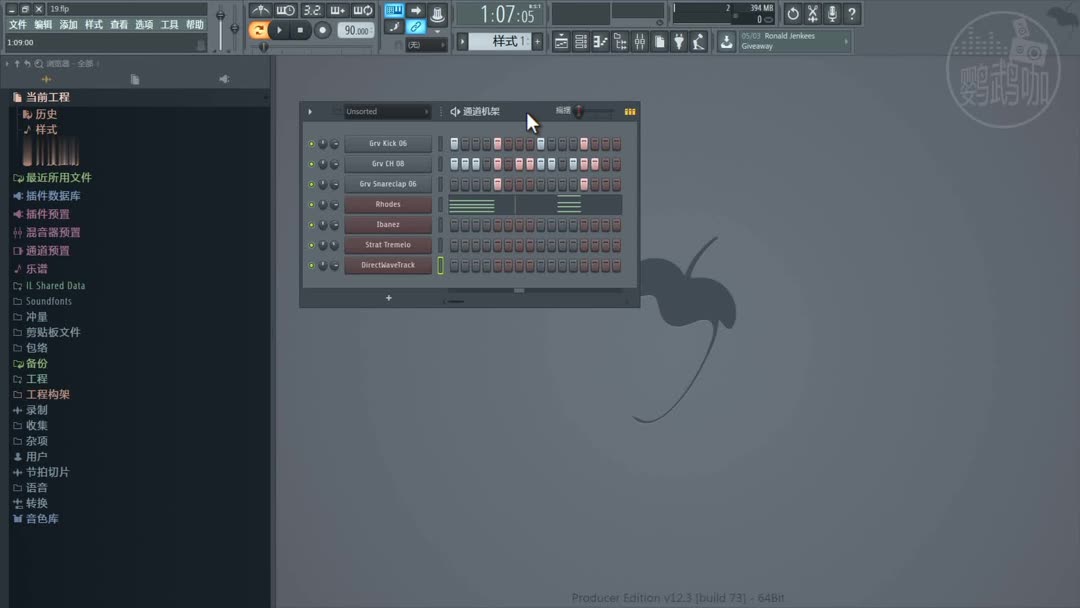Click the channel rack horizontal scrollbar
The height and width of the screenshot is (608, 1080).
click(x=518, y=290)
